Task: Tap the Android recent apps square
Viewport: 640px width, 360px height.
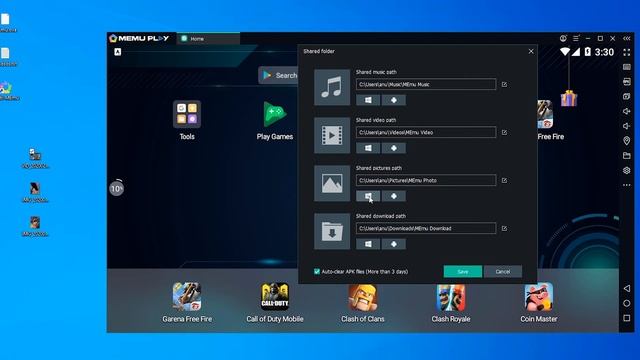Action: click(x=627, y=318)
